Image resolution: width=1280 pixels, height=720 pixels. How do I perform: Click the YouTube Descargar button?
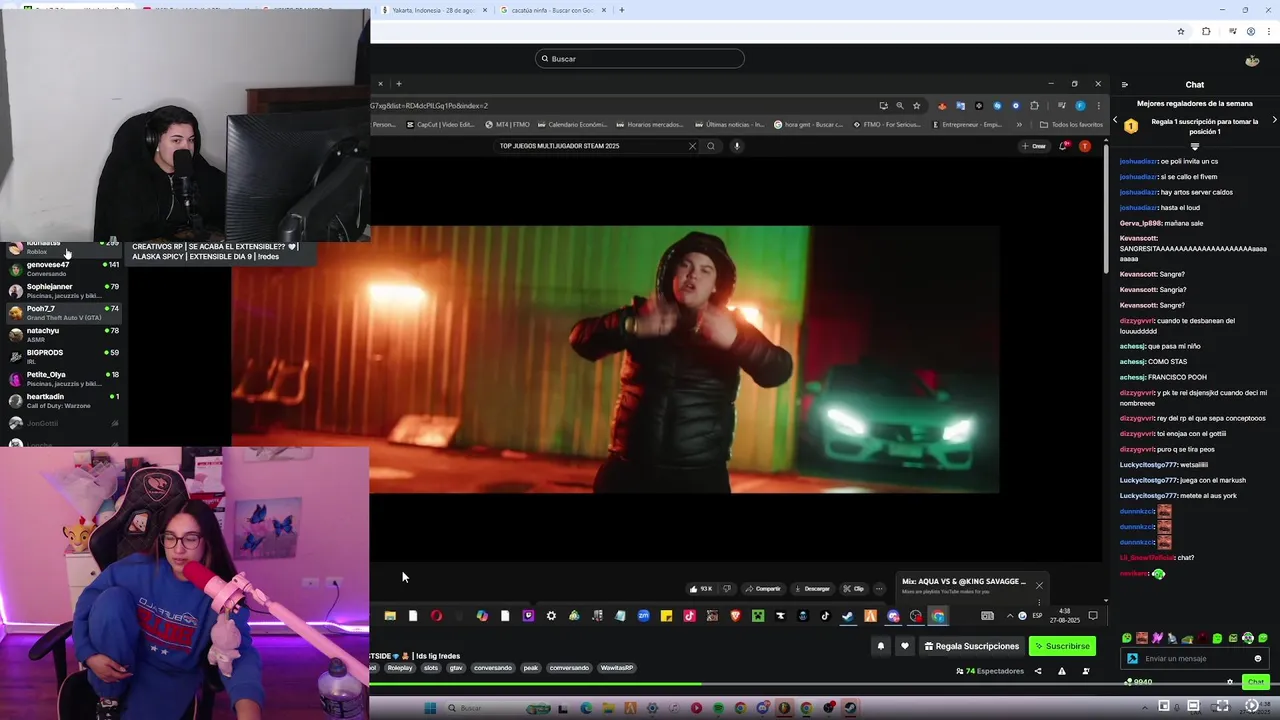coord(812,589)
